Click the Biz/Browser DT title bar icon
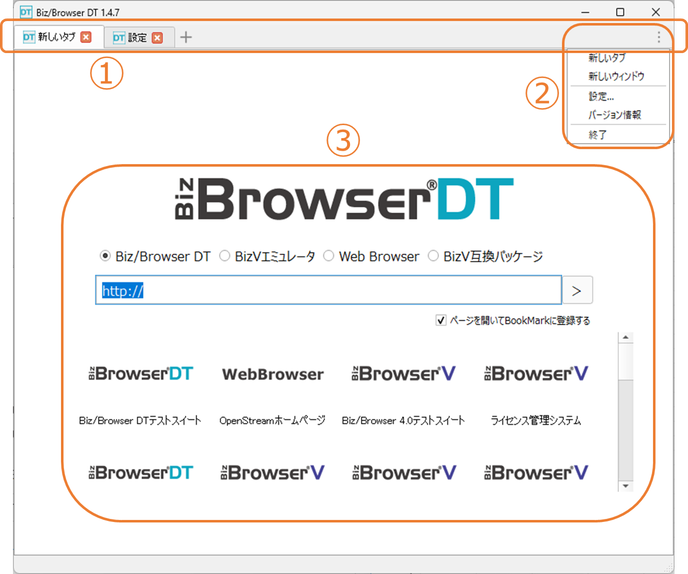This screenshot has width=688, height=574. click(26, 12)
